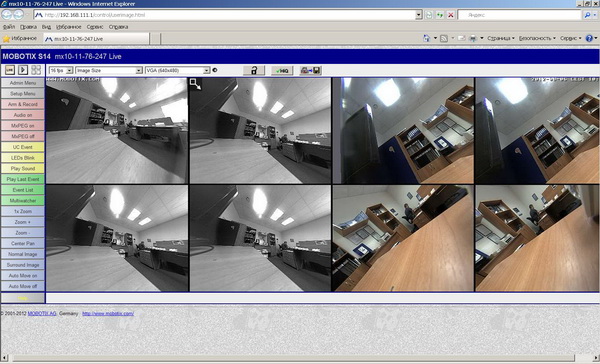Open the Справка menu

(118, 27)
